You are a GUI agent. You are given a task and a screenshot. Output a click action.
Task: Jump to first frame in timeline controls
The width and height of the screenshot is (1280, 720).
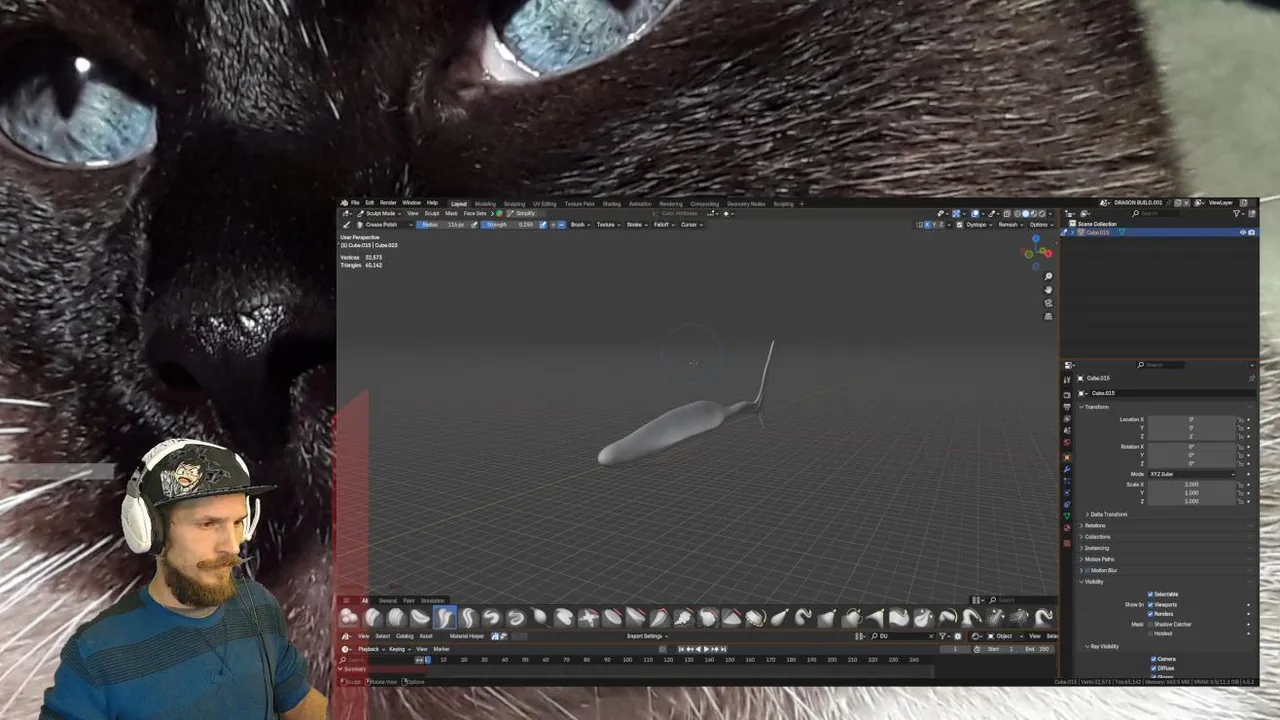681,649
